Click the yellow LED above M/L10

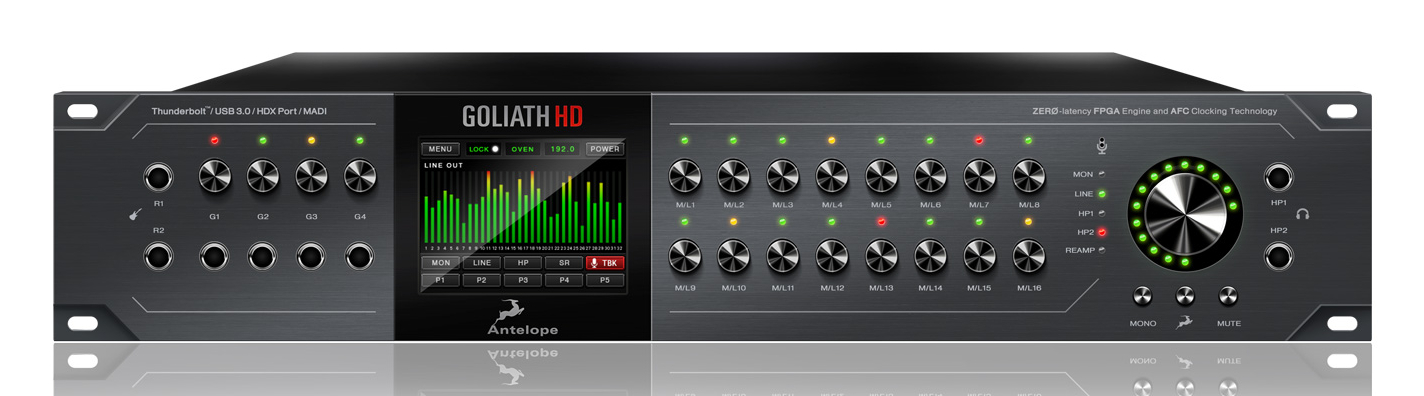pyautogui.click(x=734, y=221)
